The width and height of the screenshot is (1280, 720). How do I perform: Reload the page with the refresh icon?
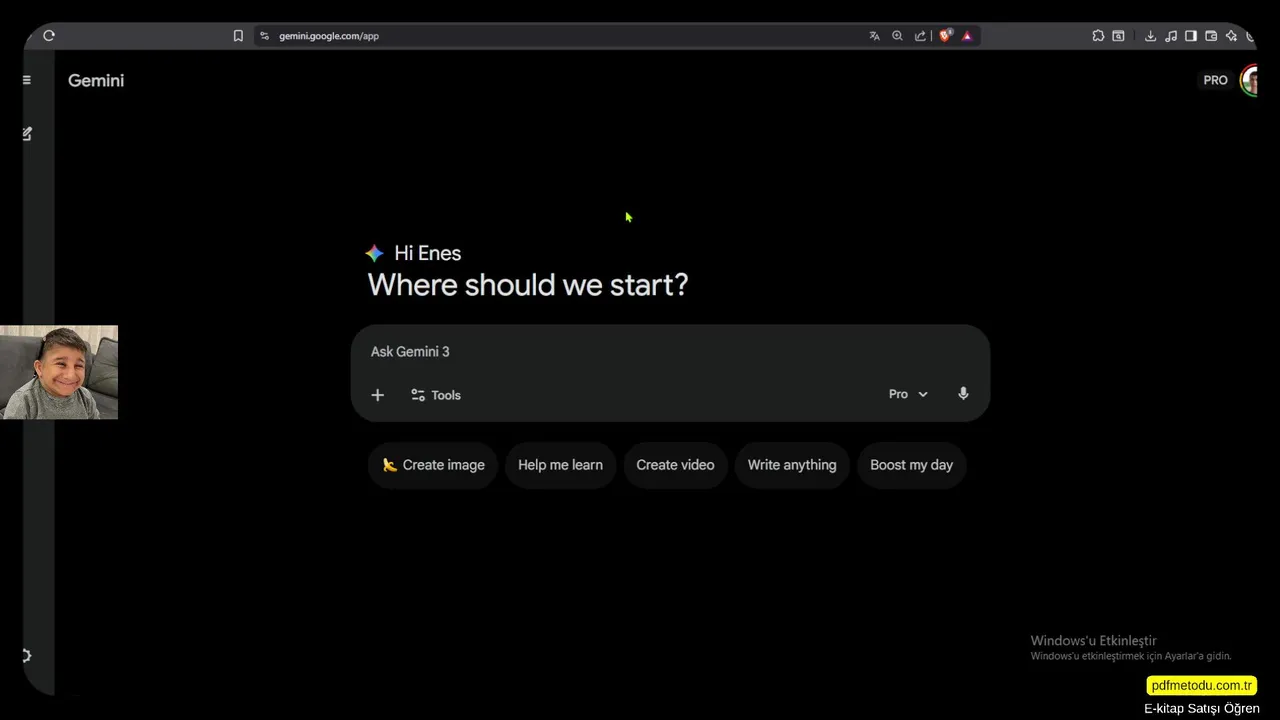click(49, 35)
